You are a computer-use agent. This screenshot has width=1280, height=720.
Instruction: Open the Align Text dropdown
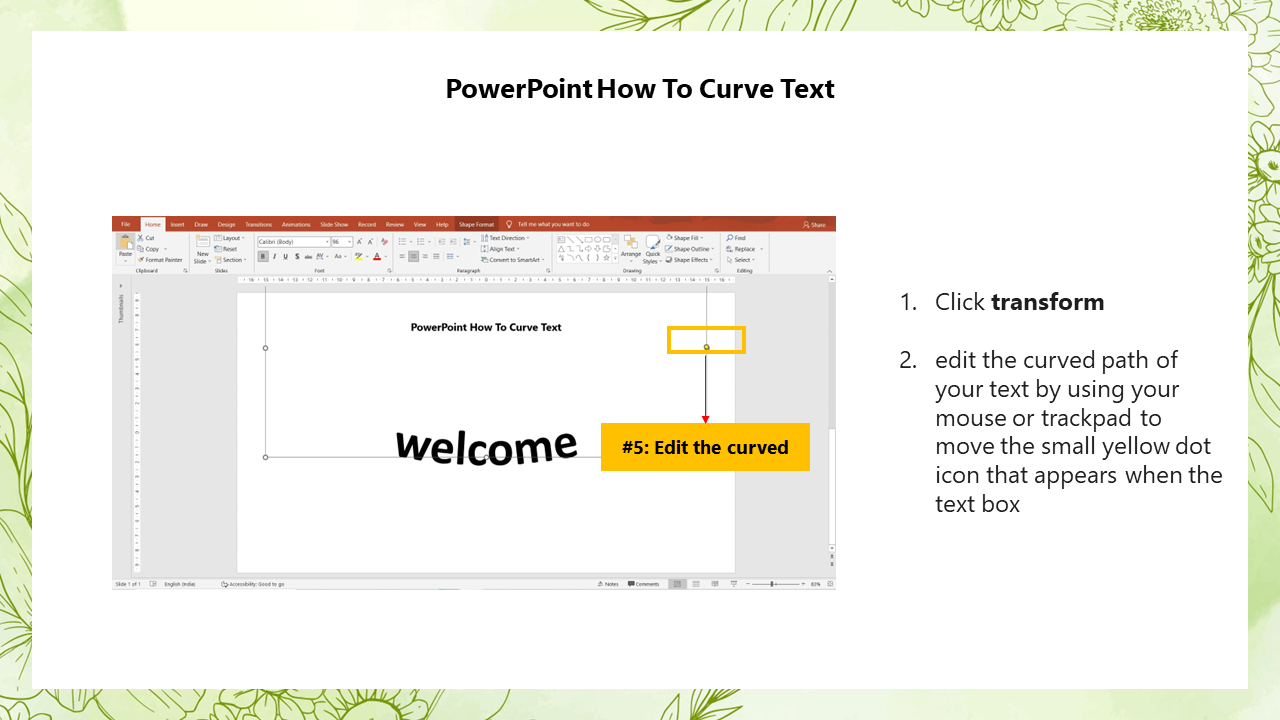[x=498, y=249]
